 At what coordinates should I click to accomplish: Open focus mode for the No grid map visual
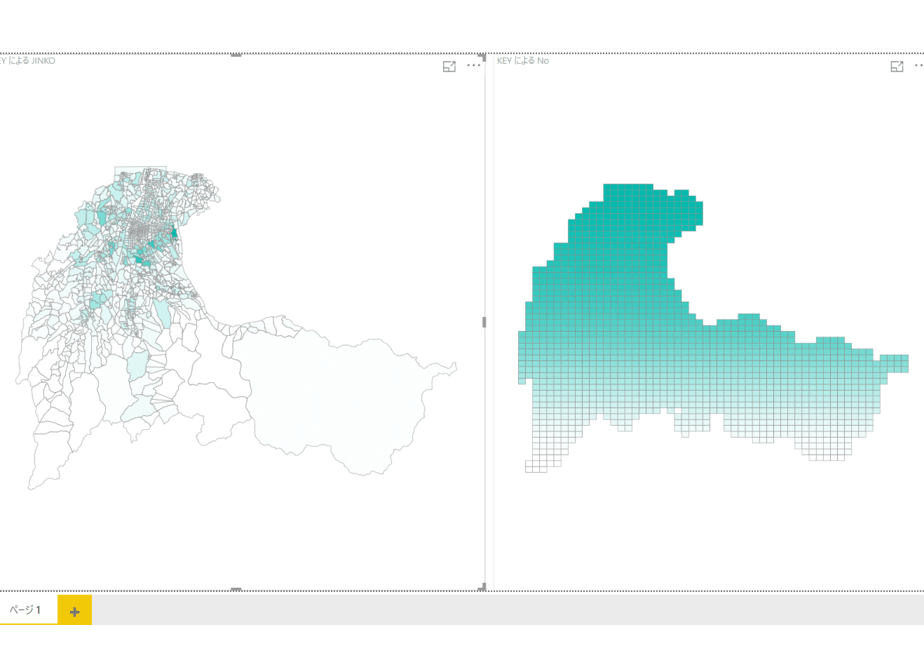(897, 67)
